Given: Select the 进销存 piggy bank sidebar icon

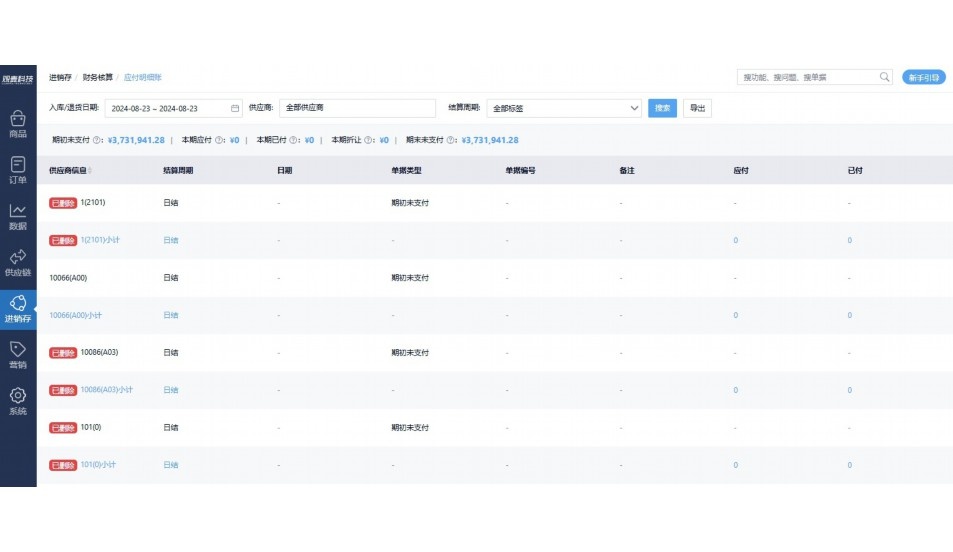Looking at the screenshot, I should tap(18, 308).
